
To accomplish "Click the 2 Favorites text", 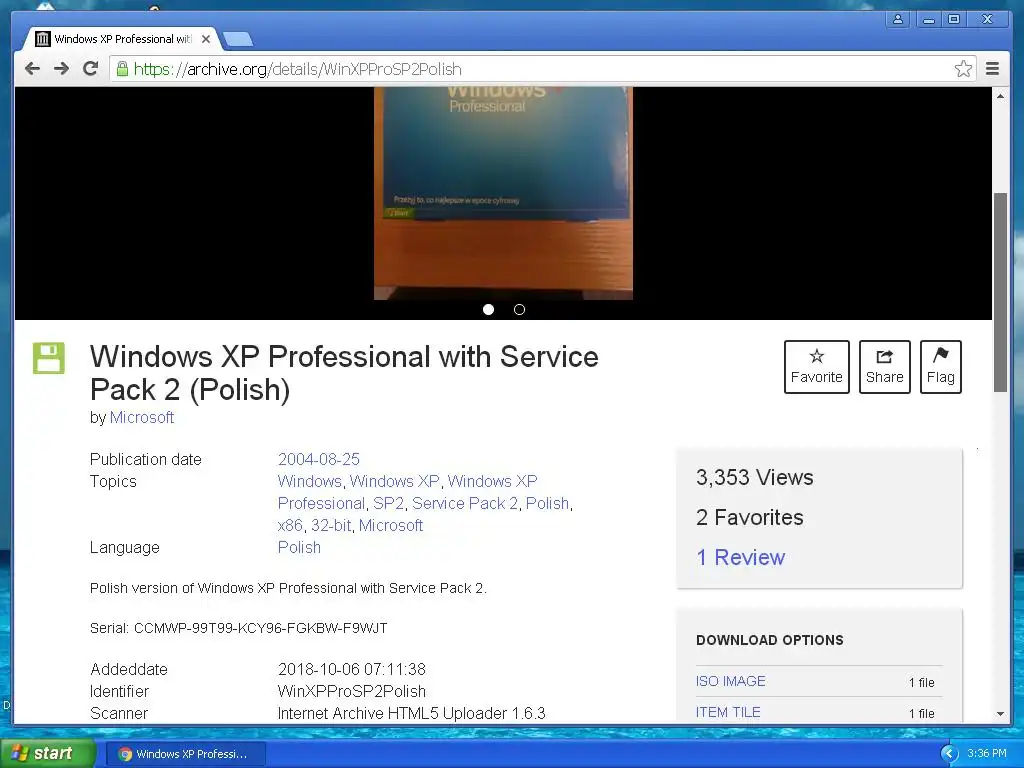I will (750, 517).
